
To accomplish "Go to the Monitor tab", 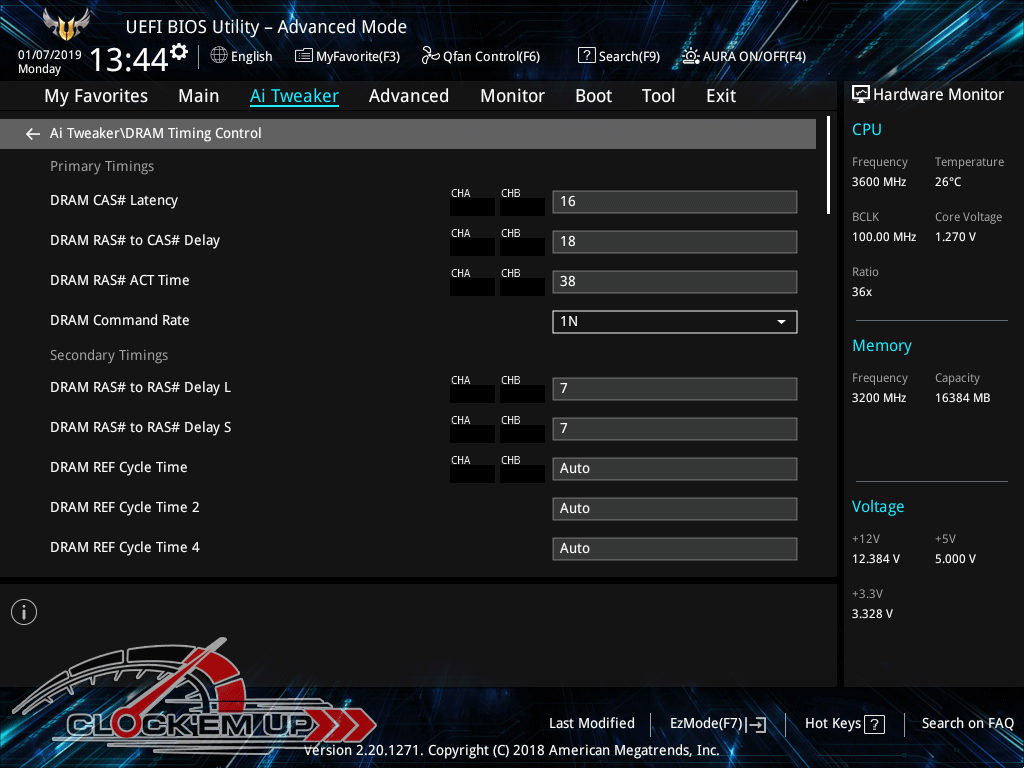I will 512,96.
